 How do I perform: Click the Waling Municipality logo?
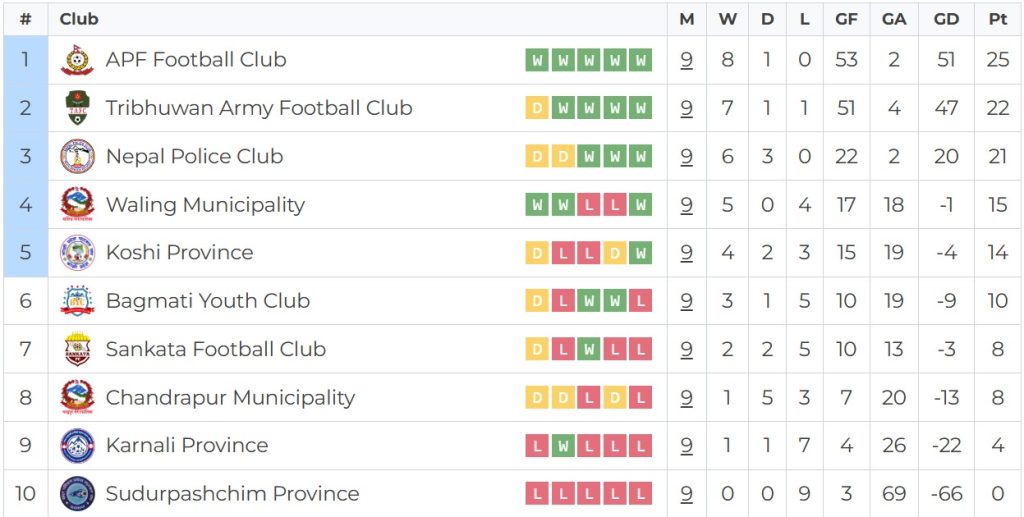(77, 204)
